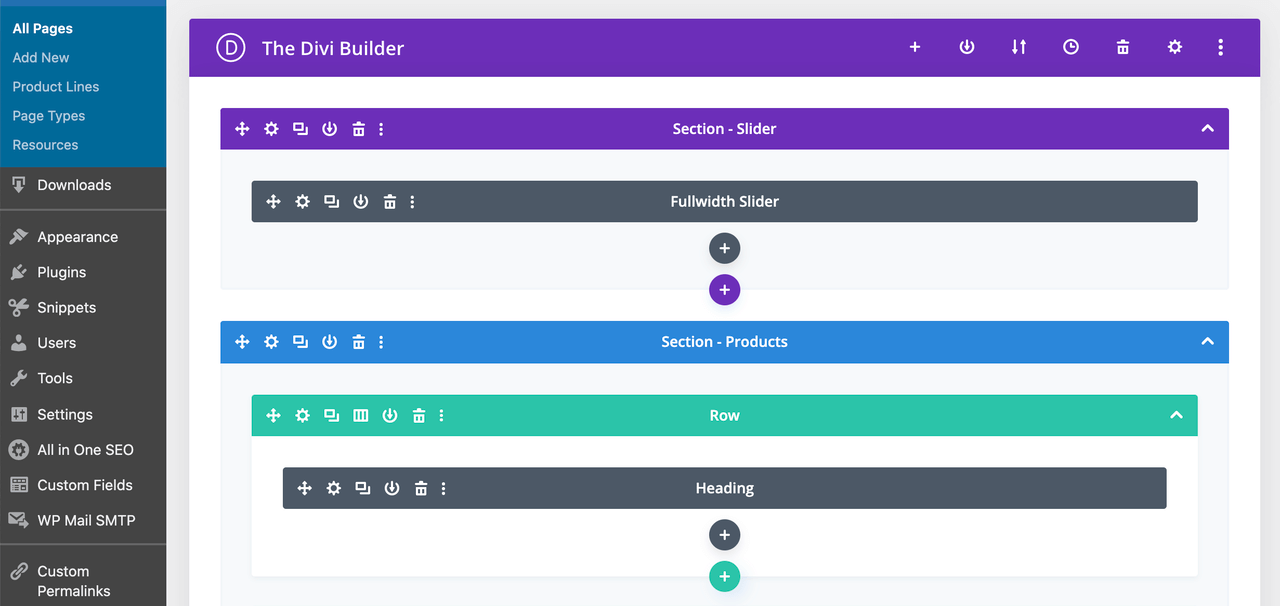Save Section - Slider to library

[329, 129]
